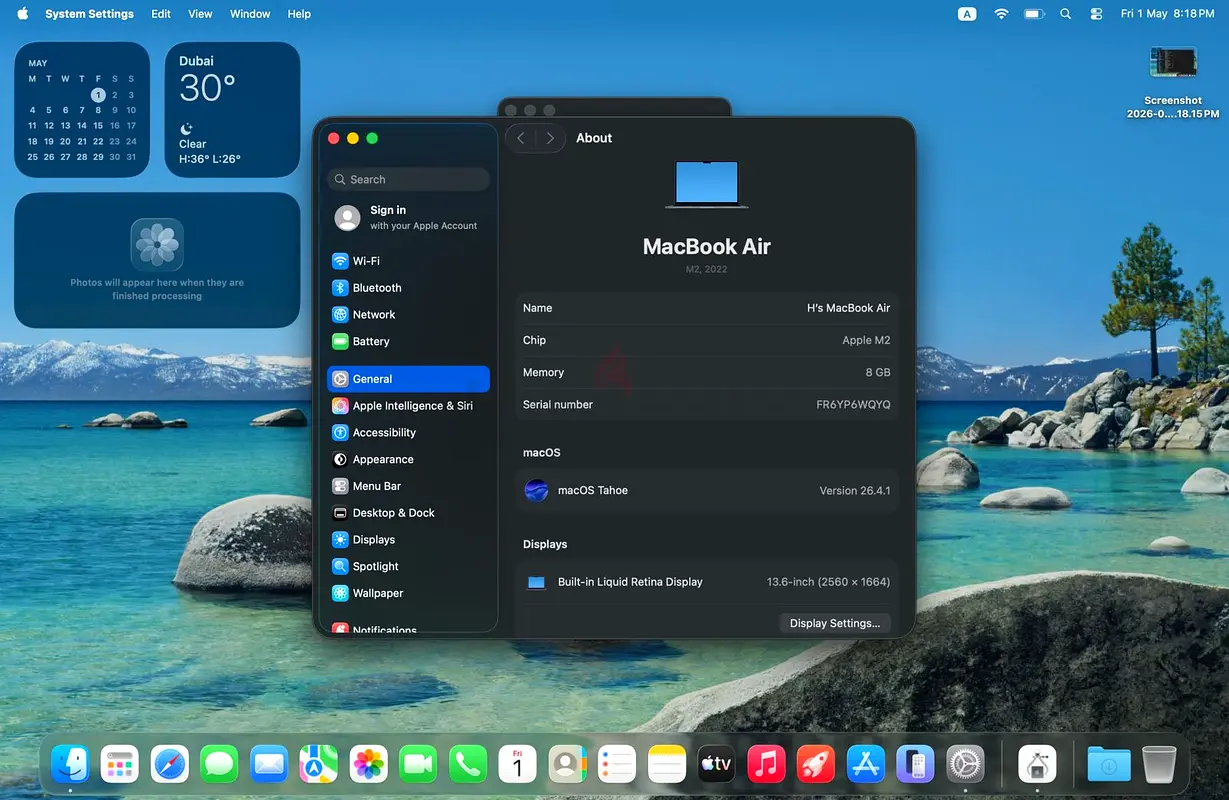Screen dimensions: 1229x800
Task: Open the Help menu
Action: [x=299, y=14]
